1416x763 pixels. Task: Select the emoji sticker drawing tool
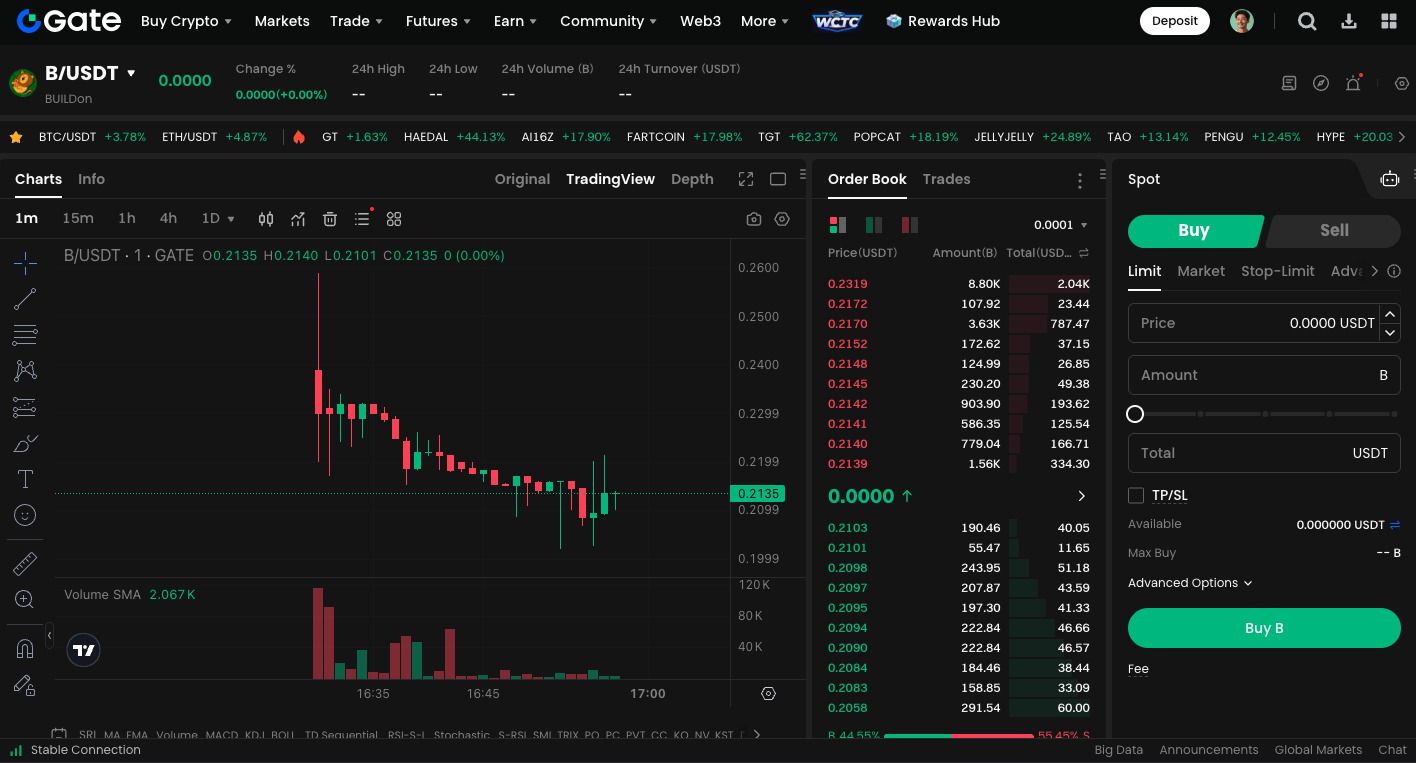24,515
